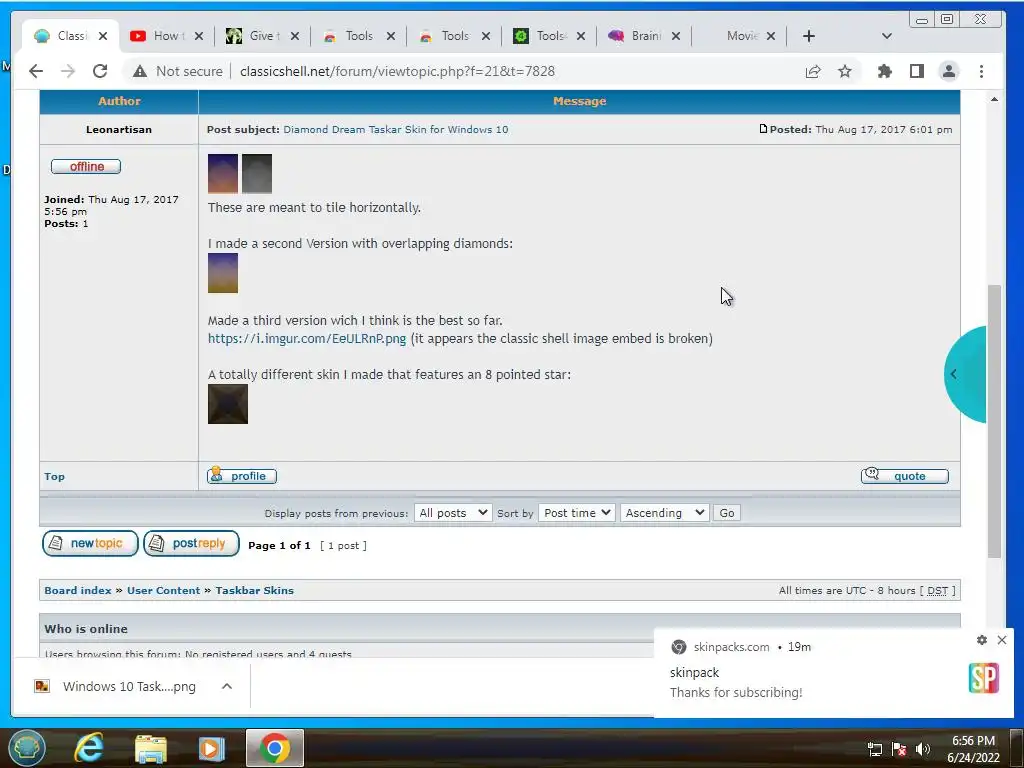Close the Classic Shell tab
The image size is (1024, 768).
coord(103,36)
